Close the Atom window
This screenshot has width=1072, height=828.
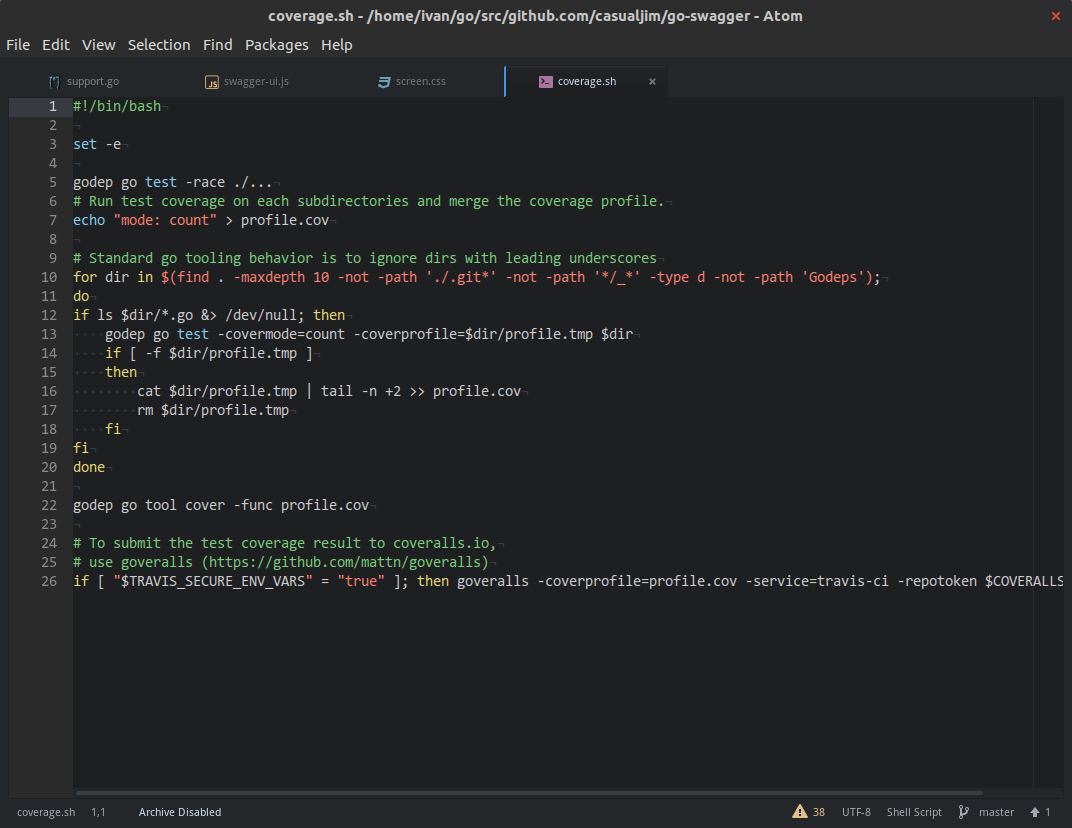click(x=1056, y=16)
